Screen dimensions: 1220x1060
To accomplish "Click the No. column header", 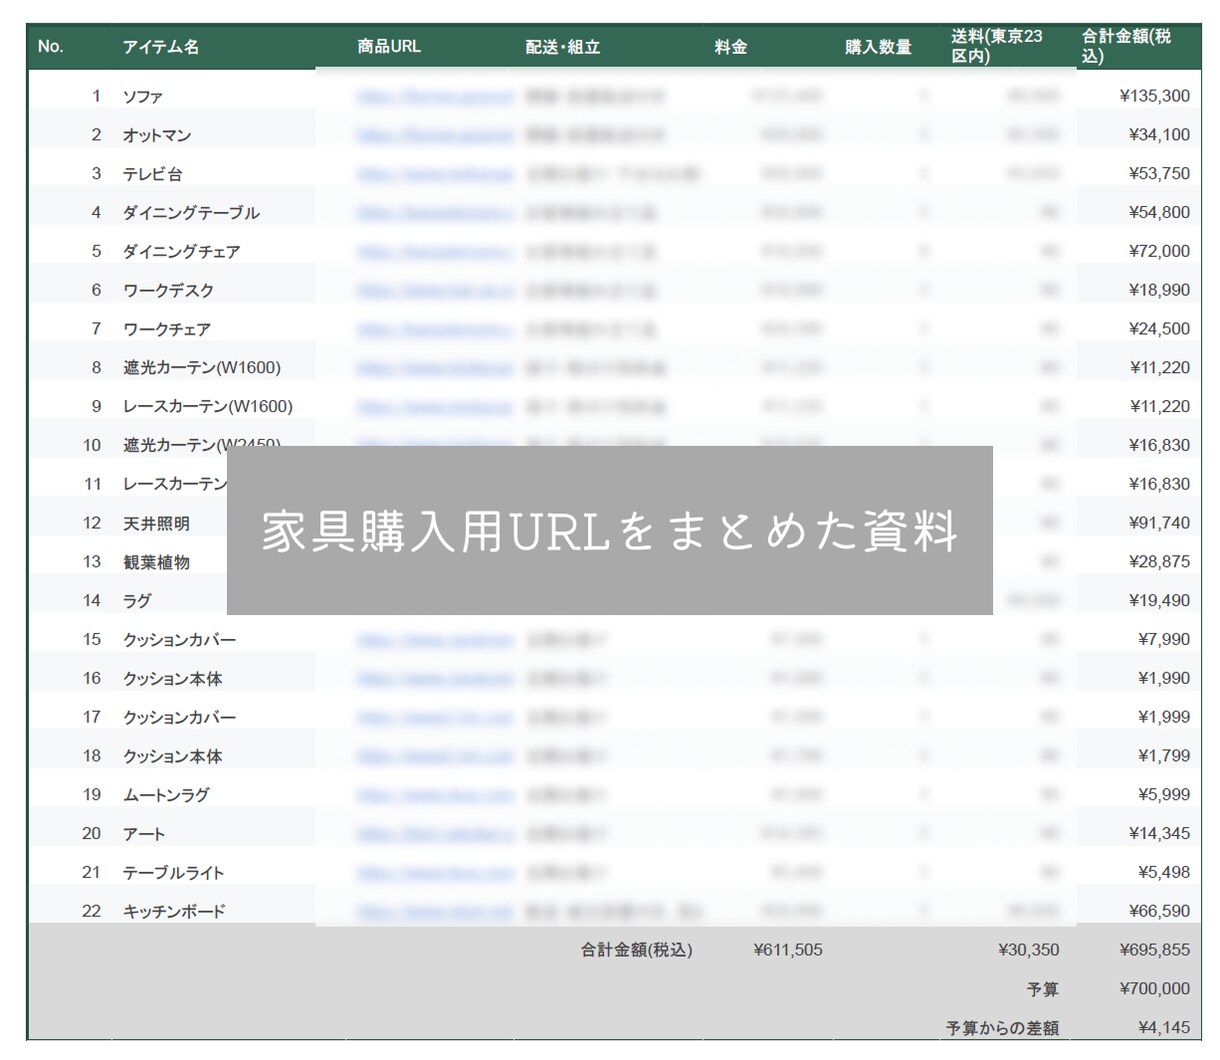I will coord(50,46).
